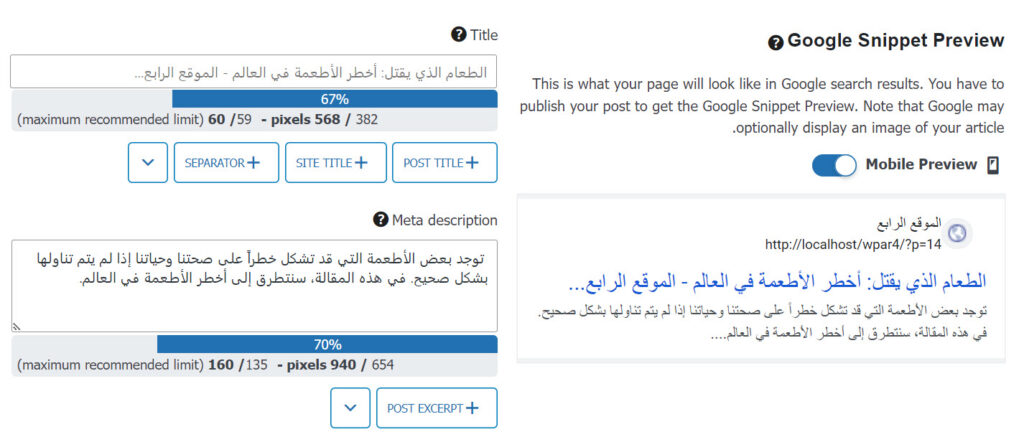
Task: Insert the SEPARATOR tag into title
Action: click(225, 163)
